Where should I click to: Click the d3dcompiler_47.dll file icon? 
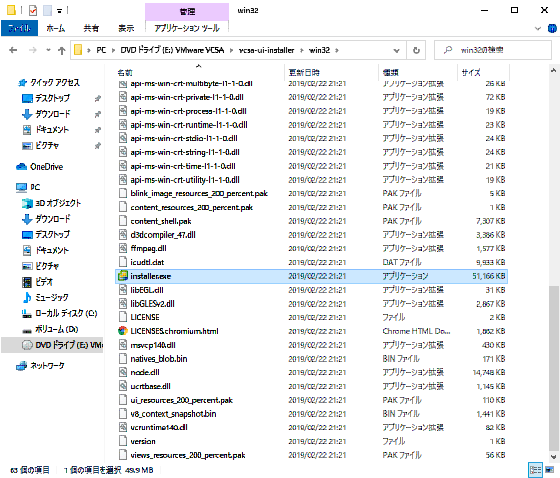pyautogui.click(x=123, y=235)
